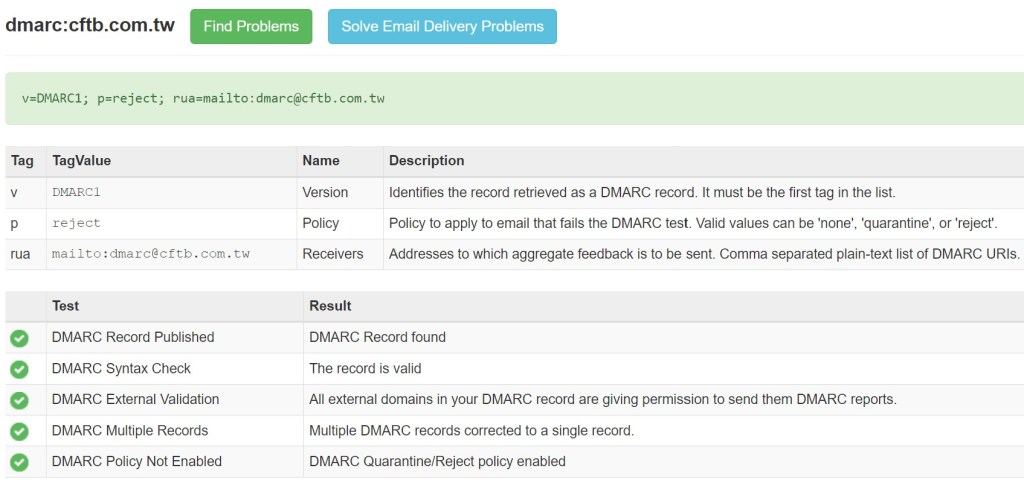The height and width of the screenshot is (480, 1024).
Task: Click the DMARC1 version tag value
Action: pos(76,192)
